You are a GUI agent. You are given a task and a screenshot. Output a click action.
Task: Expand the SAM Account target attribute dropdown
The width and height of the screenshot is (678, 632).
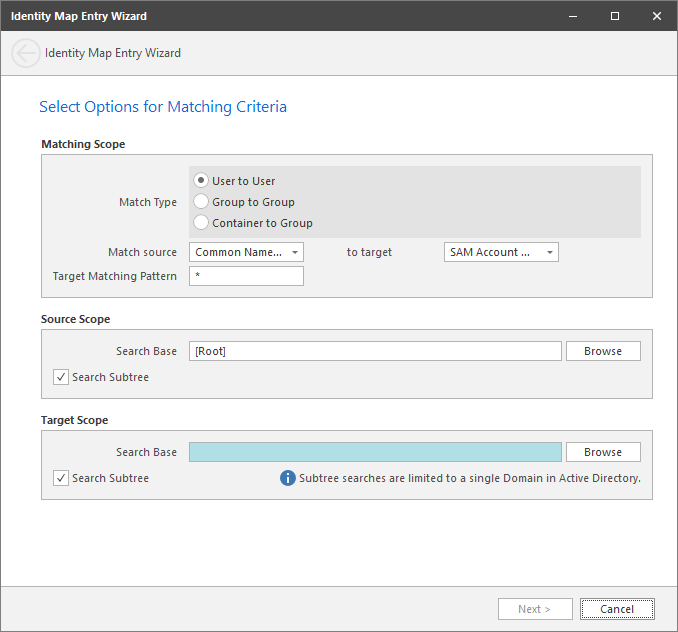(x=501, y=252)
